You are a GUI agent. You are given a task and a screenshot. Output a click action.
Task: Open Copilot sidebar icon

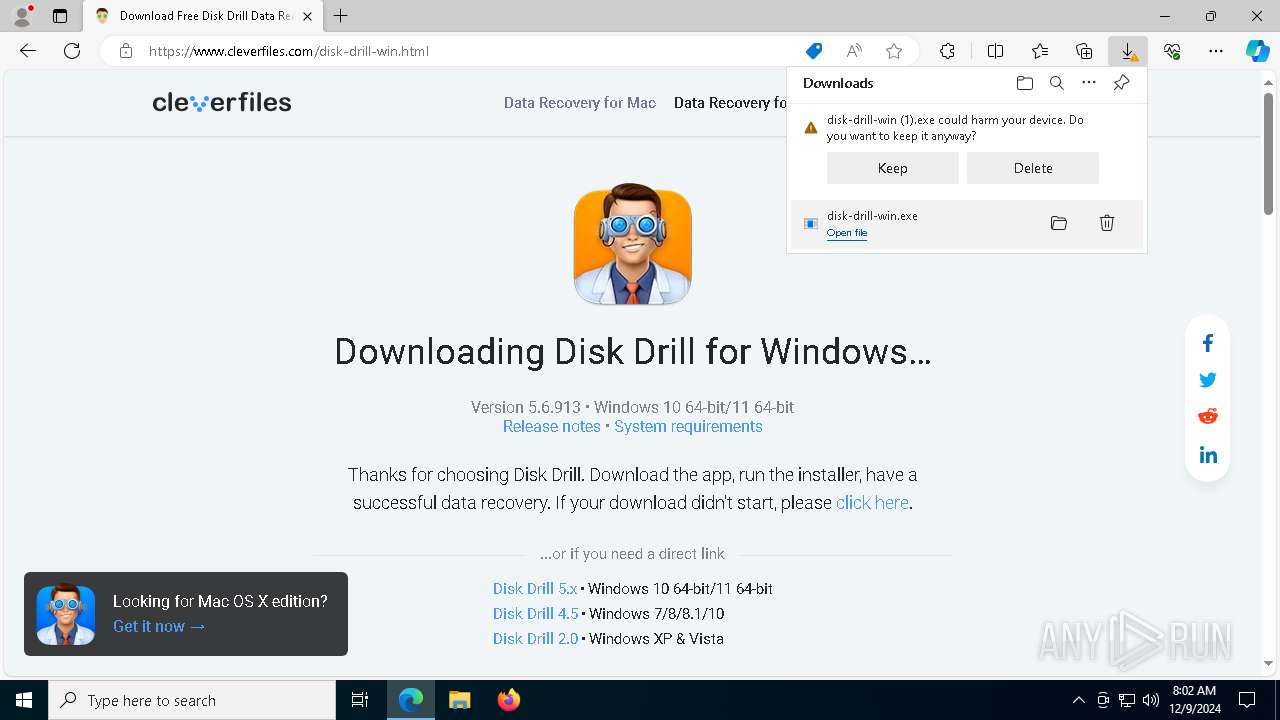pos(1258,51)
